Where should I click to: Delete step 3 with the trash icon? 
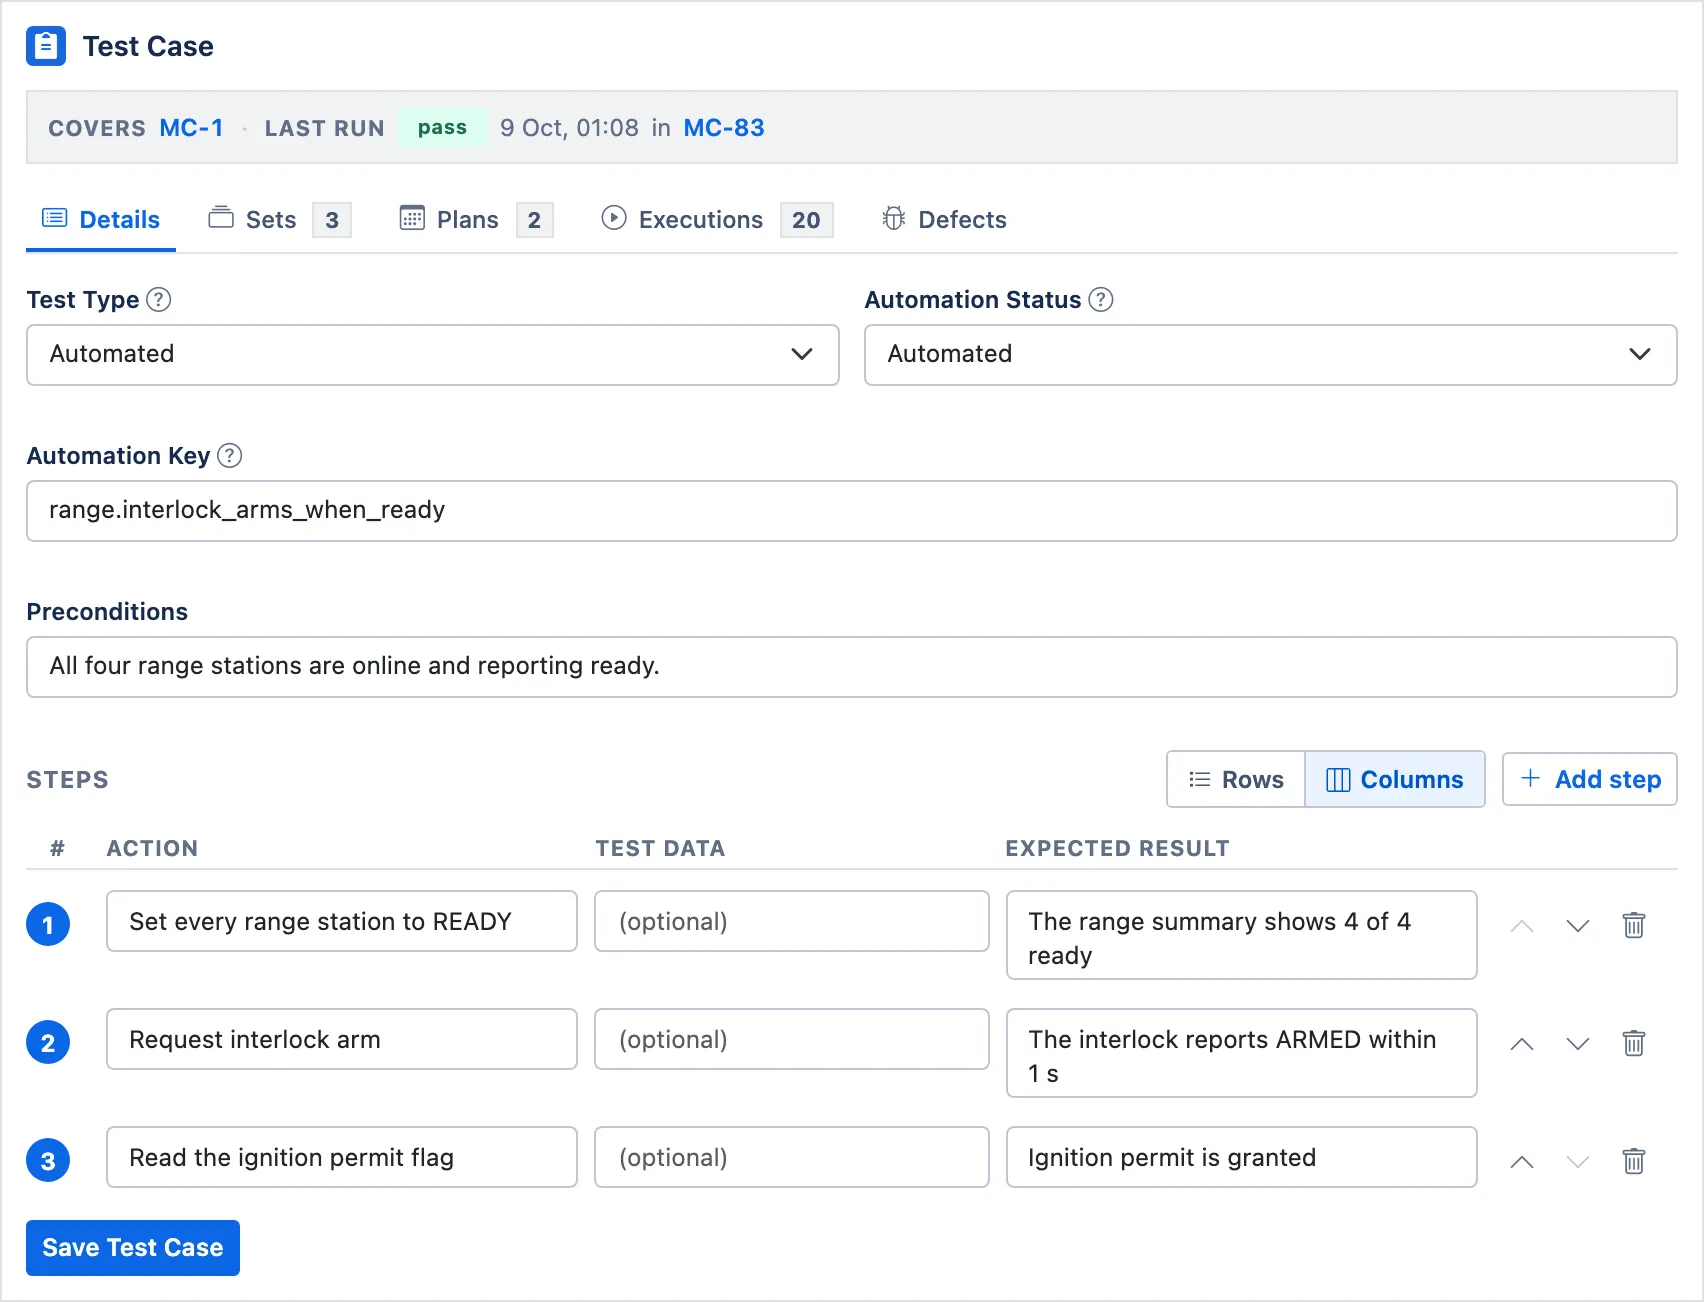point(1634,1161)
